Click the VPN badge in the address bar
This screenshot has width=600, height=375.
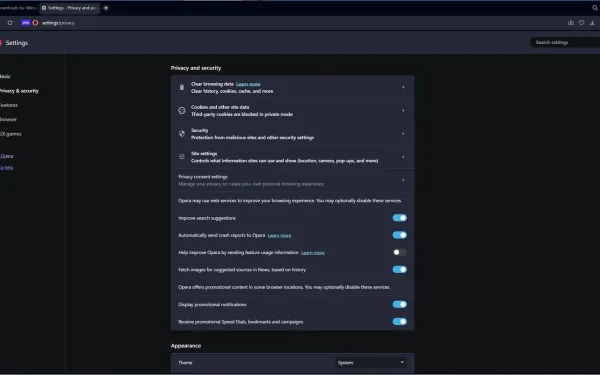[26, 23]
